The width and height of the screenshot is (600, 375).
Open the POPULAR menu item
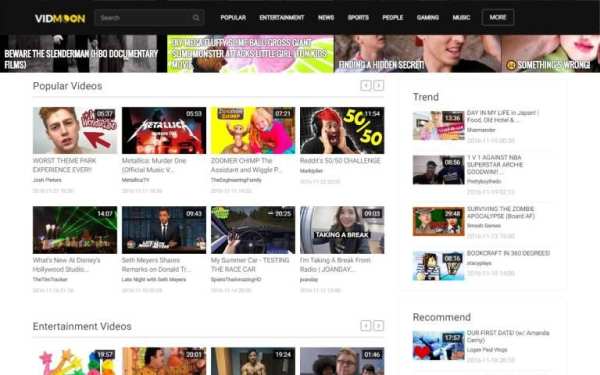233,18
